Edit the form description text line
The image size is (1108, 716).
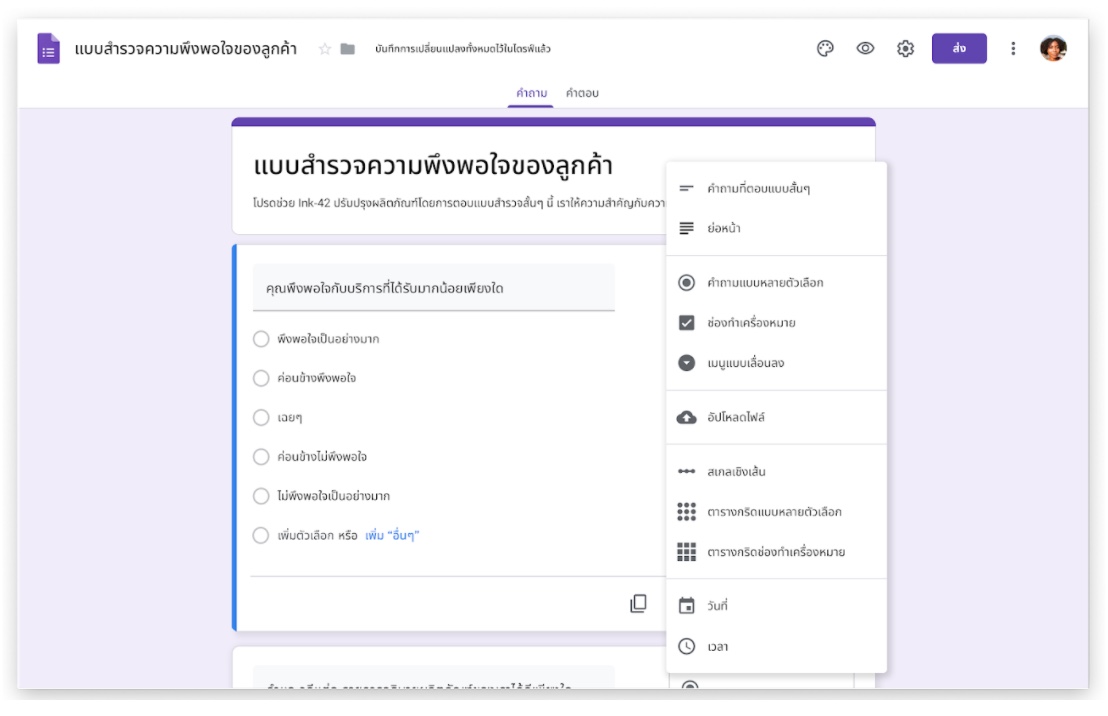459,203
